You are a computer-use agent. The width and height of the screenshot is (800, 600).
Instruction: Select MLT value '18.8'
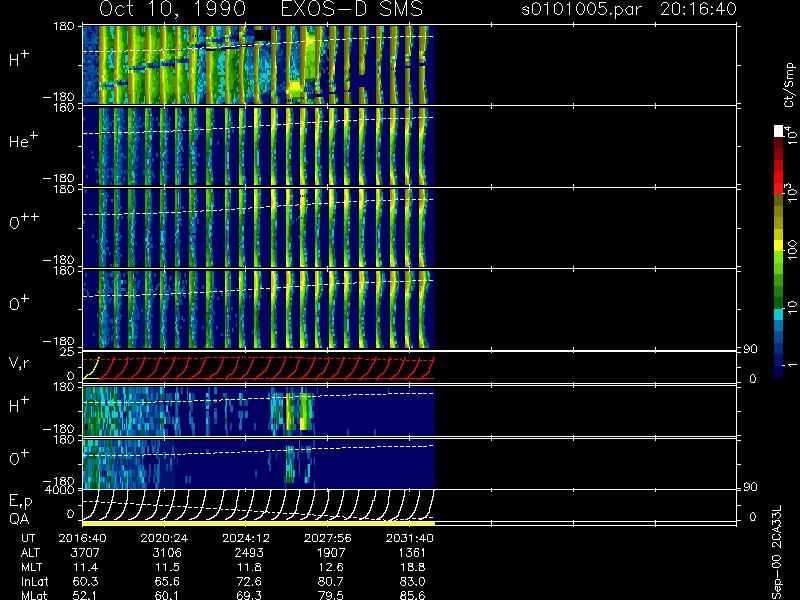(412, 567)
